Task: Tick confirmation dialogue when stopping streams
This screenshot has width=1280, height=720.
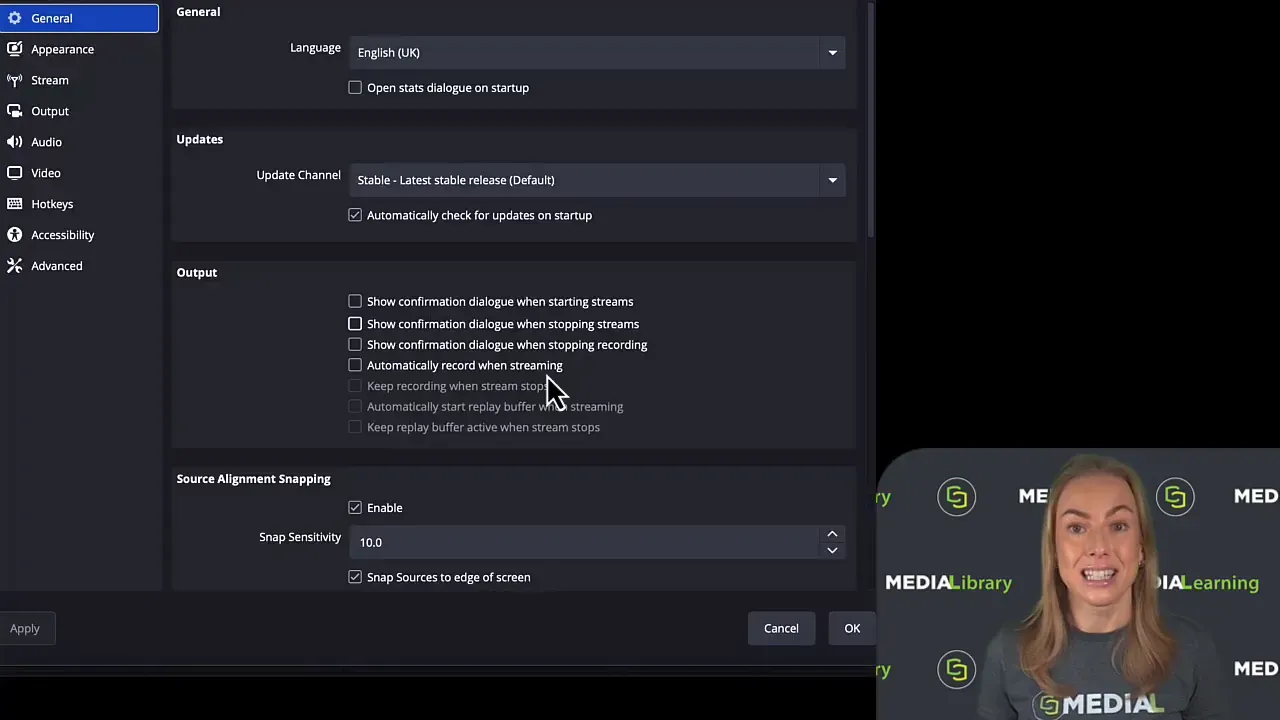Action: (355, 324)
